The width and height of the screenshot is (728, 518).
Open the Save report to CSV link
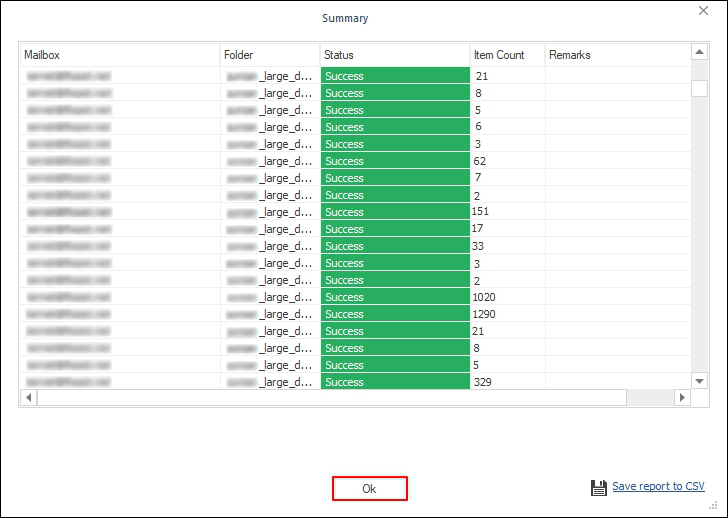[x=658, y=487]
